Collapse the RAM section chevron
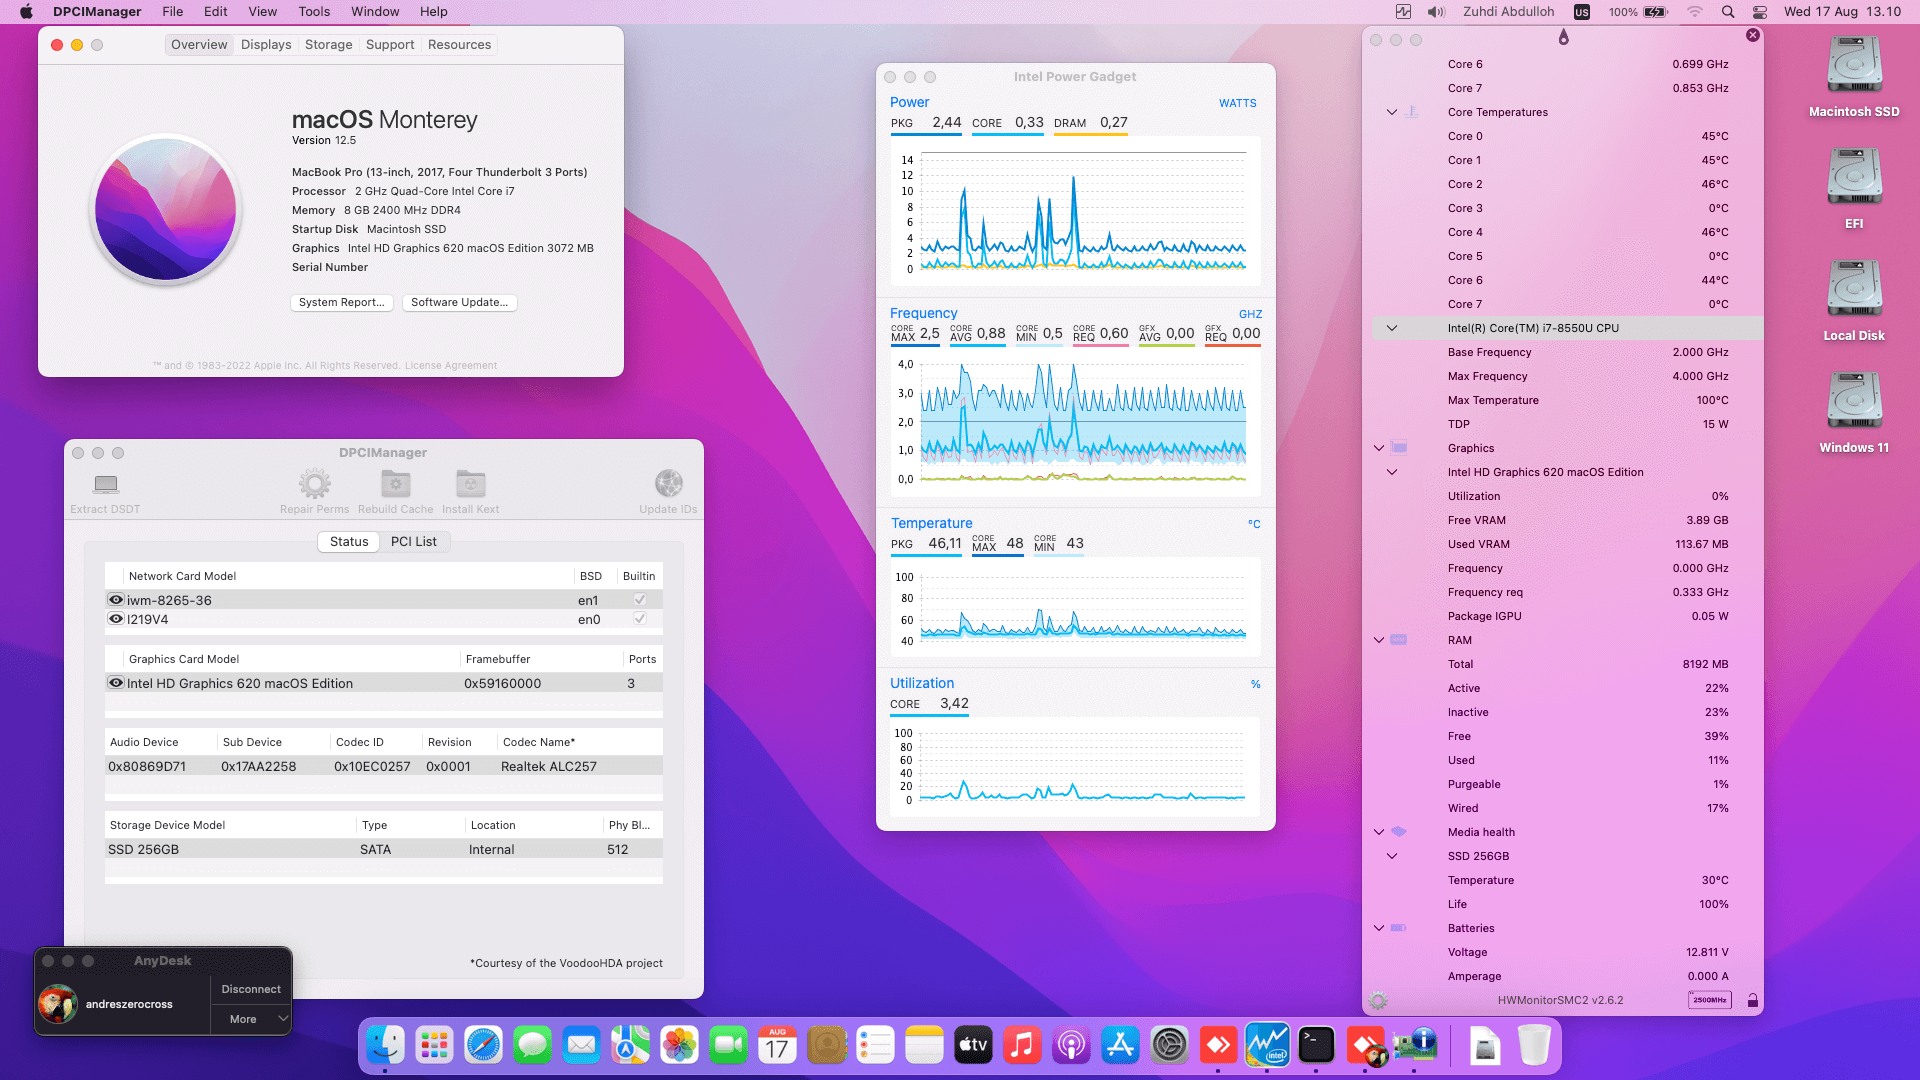1920x1080 pixels. coord(1379,640)
